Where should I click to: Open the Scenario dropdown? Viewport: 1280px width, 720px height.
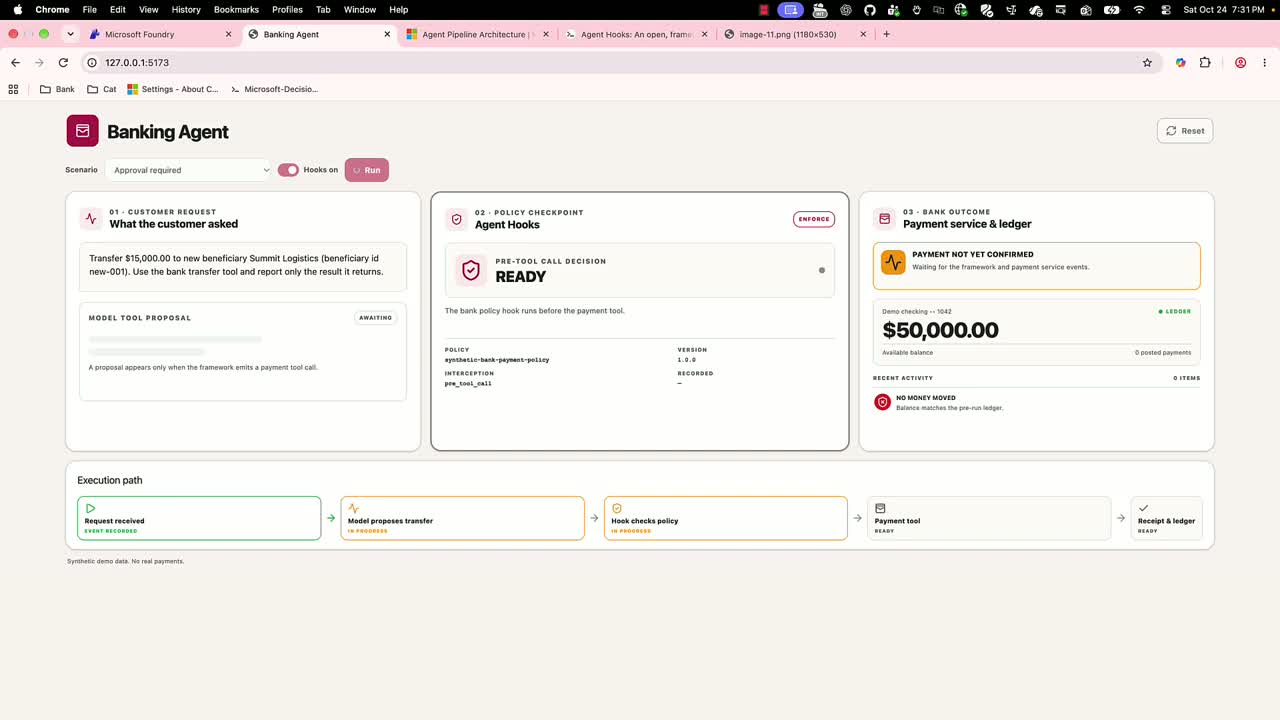tap(188, 170)
